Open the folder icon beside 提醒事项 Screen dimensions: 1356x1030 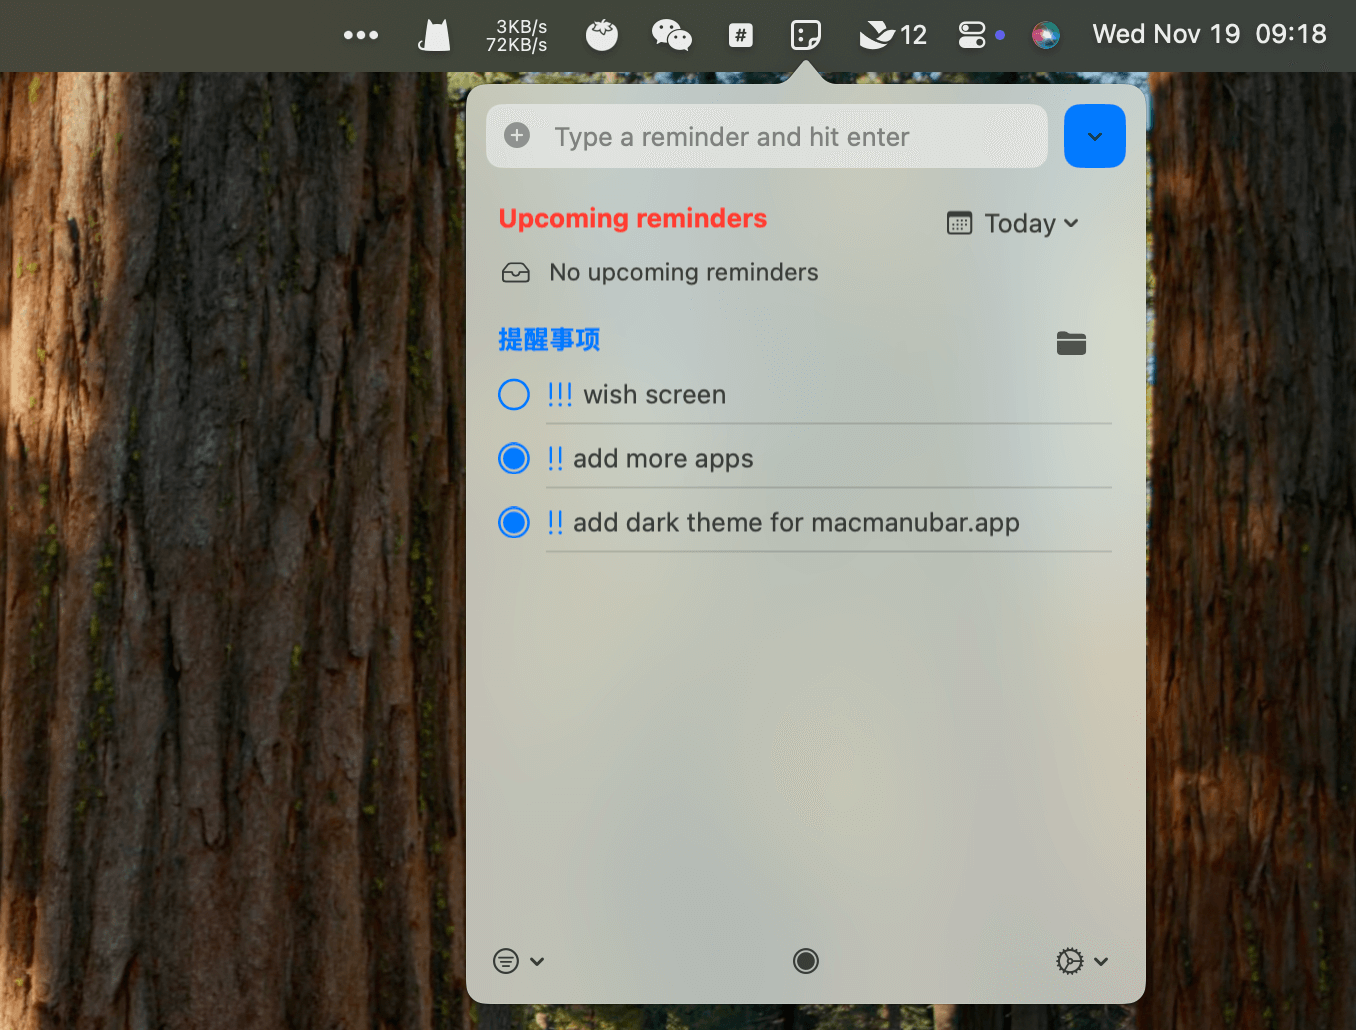point(1071,343)
